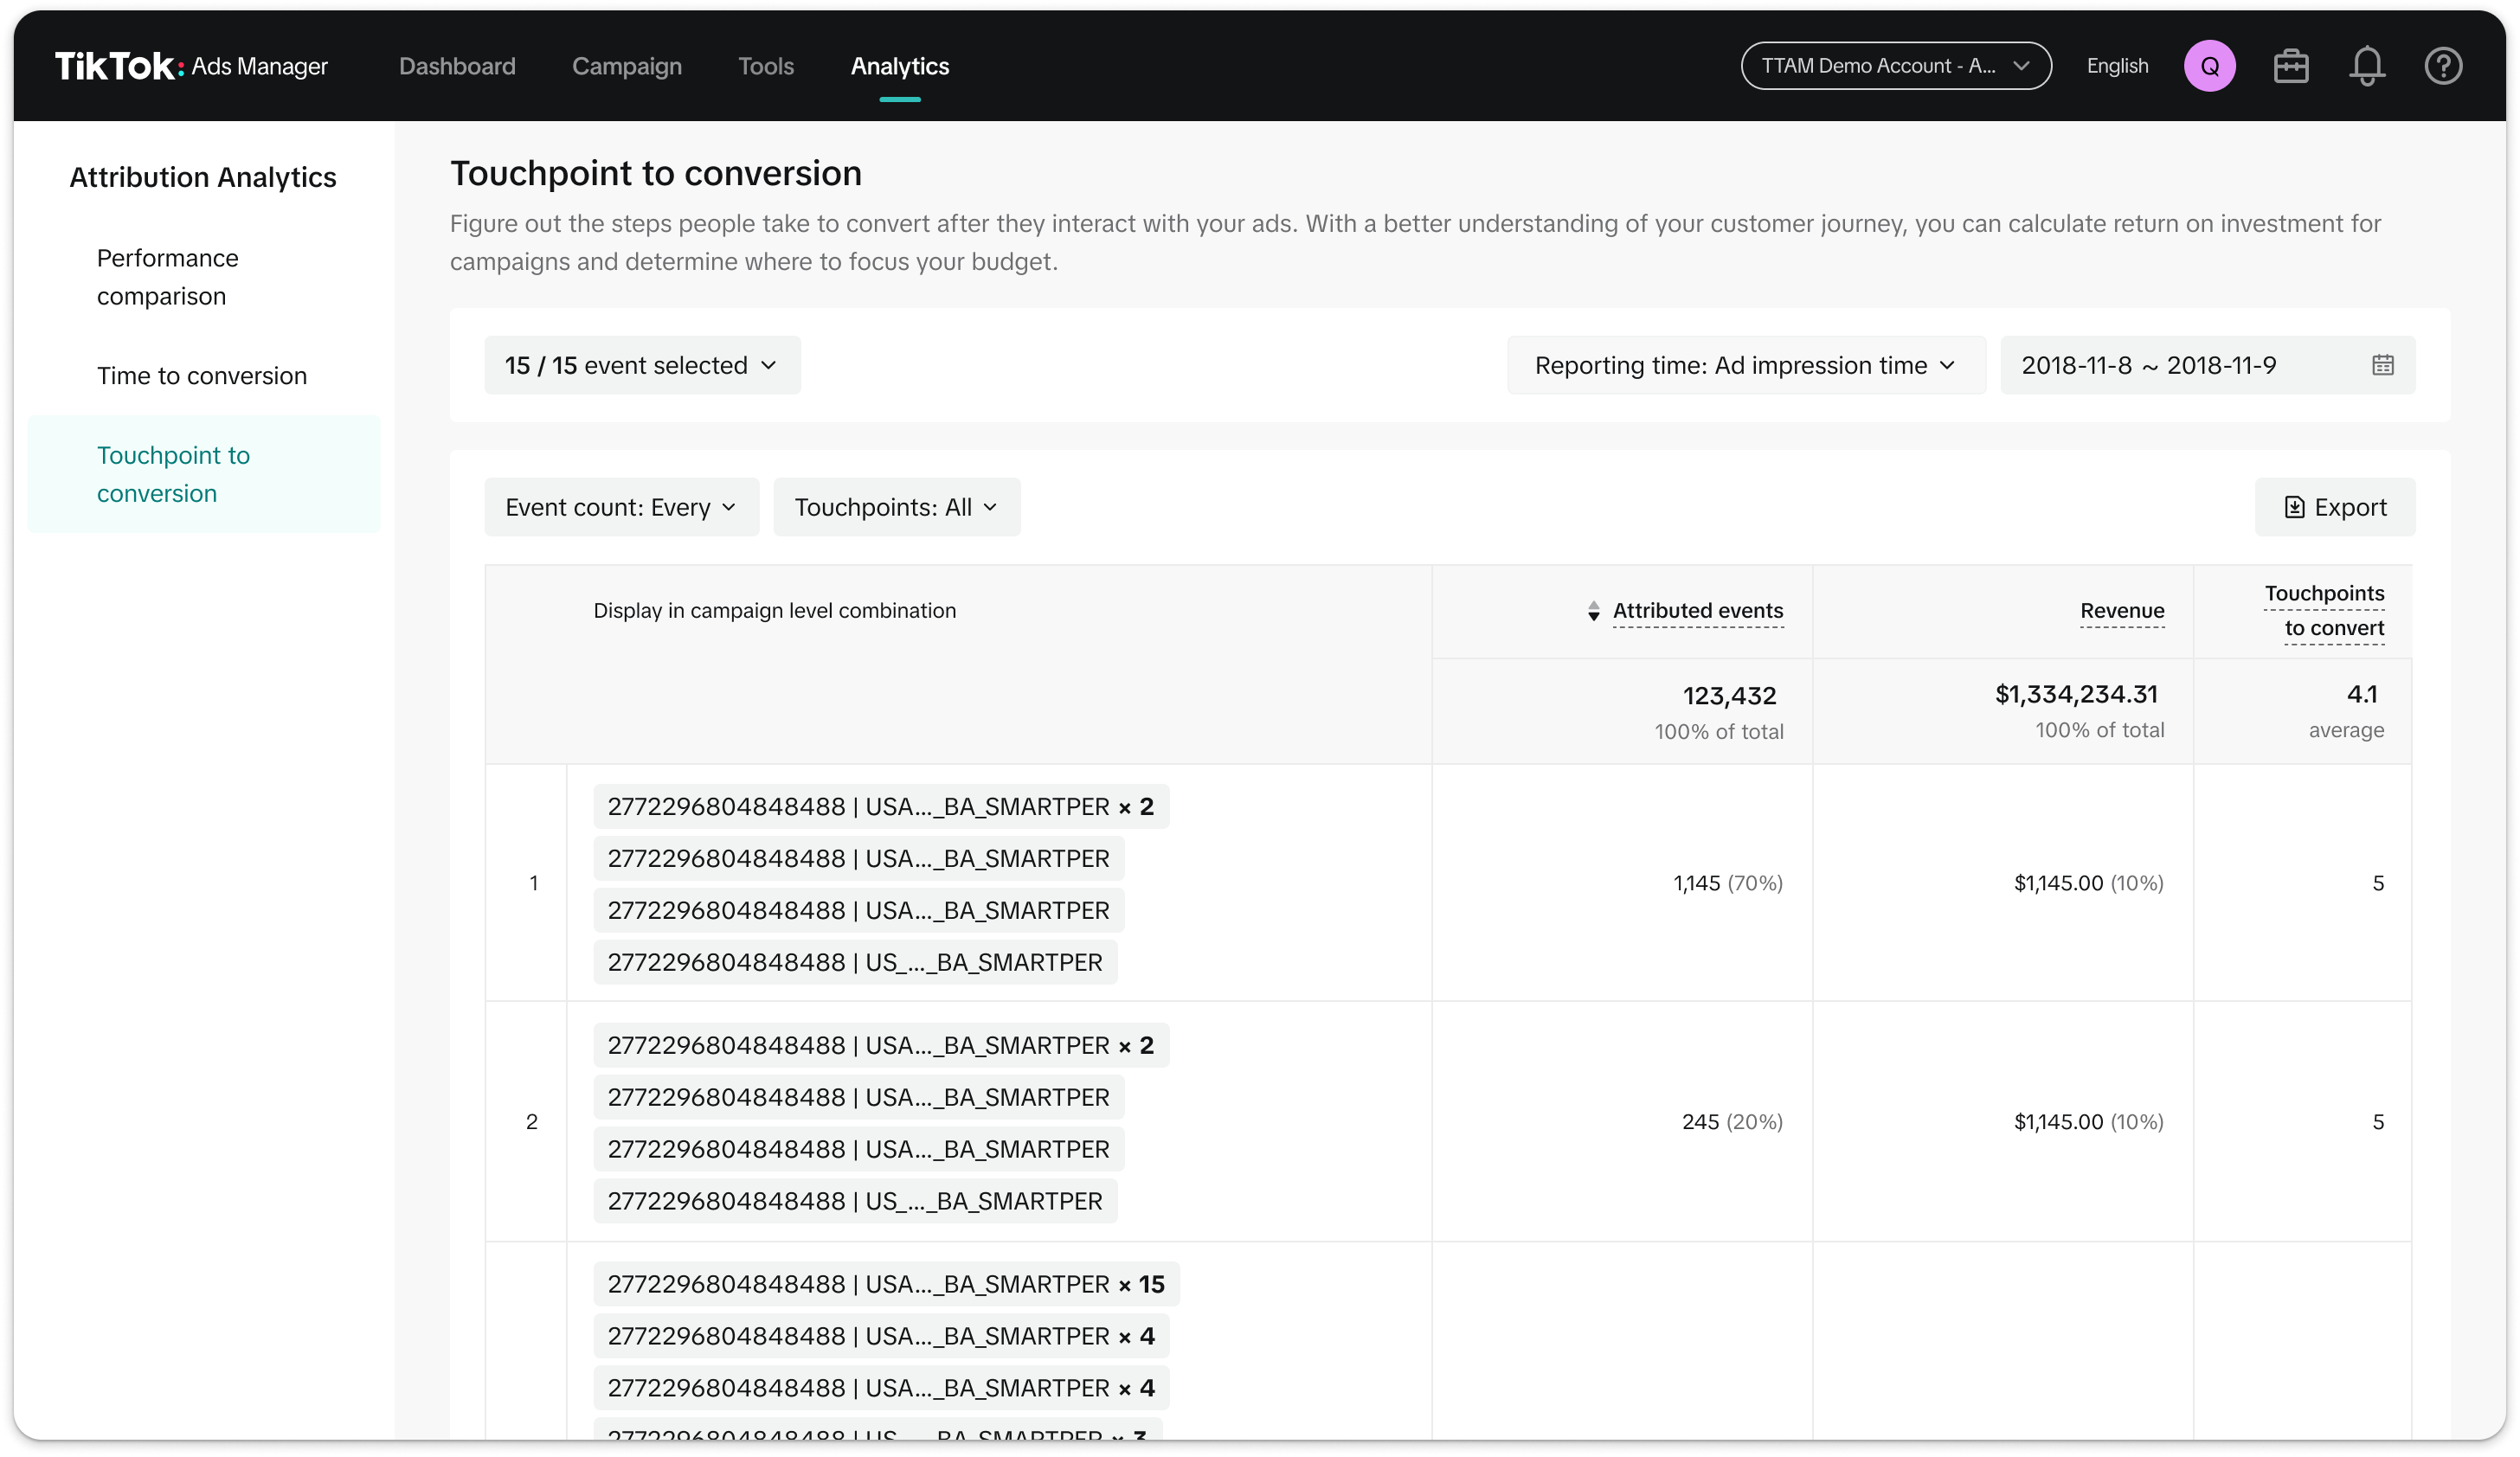The height and width of the screenshot is (1457, 2520).
Task: Click the purple Q profile avatar
Action: (2209, 66)
